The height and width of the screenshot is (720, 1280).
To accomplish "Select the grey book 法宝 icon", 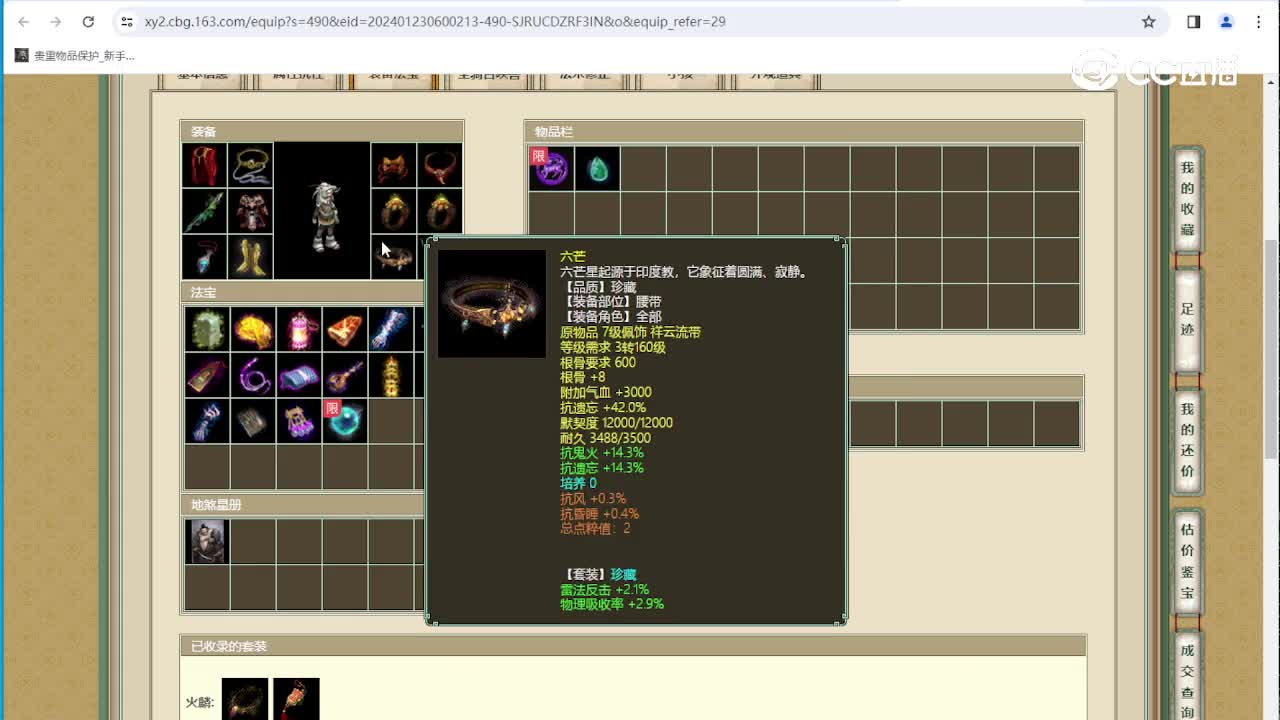I will coord(253,421).
